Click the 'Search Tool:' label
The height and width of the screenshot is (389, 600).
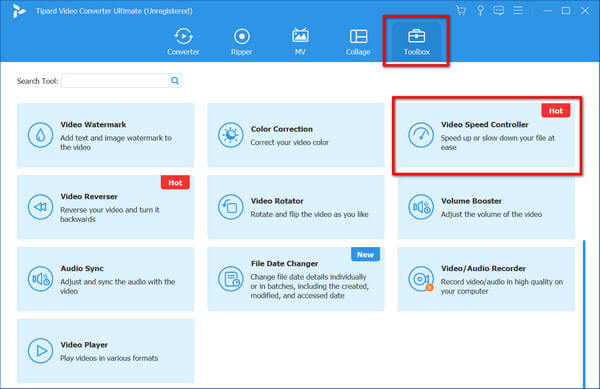38,81
